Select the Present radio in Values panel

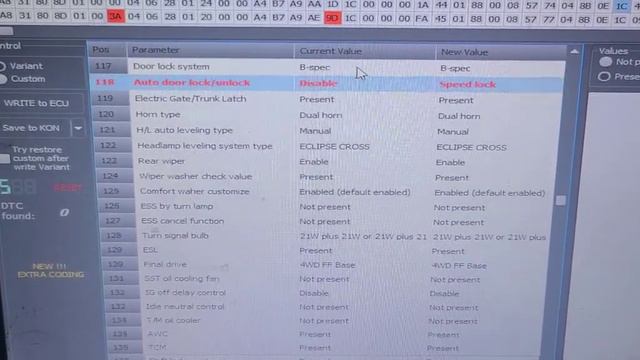tap(604, 76)
